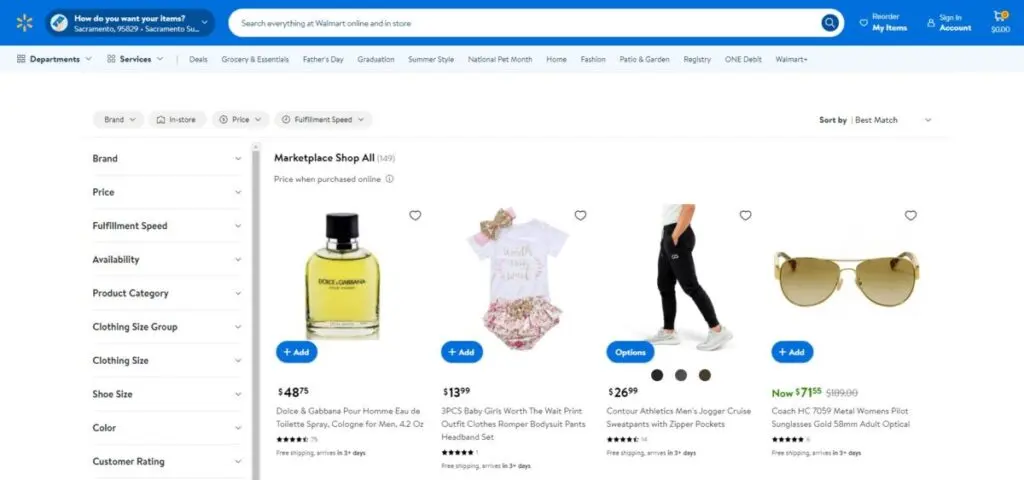Expand the Customer Rating filter section

(167, 462)
